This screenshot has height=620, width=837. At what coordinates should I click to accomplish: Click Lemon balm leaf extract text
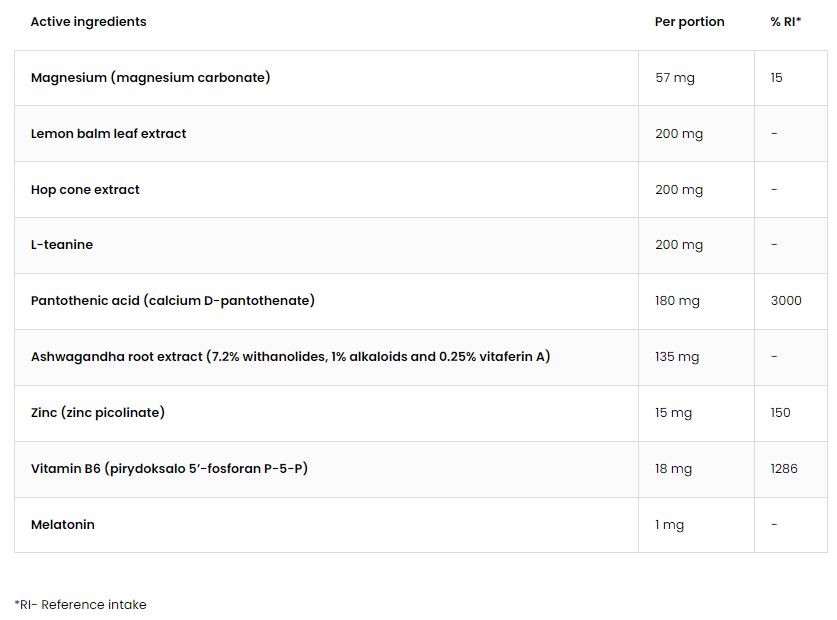point(108,134)
